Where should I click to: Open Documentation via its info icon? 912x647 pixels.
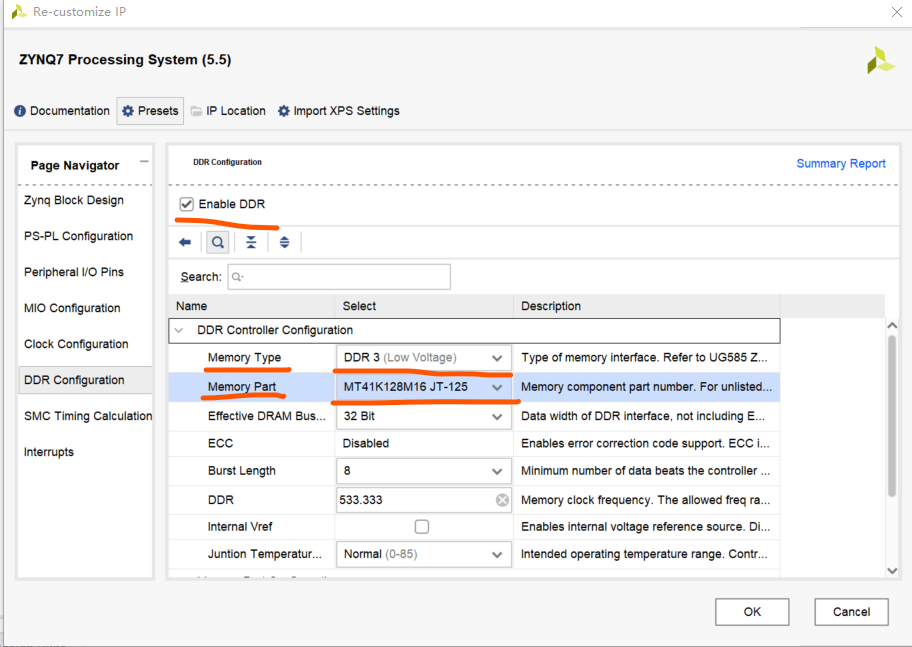20,111
